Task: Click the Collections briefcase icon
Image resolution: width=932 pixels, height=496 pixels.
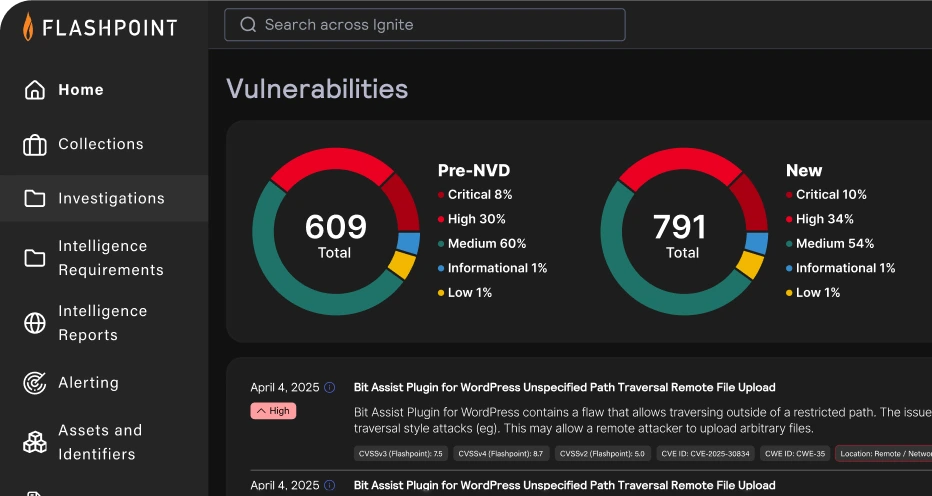Action: tap(34, 145)
